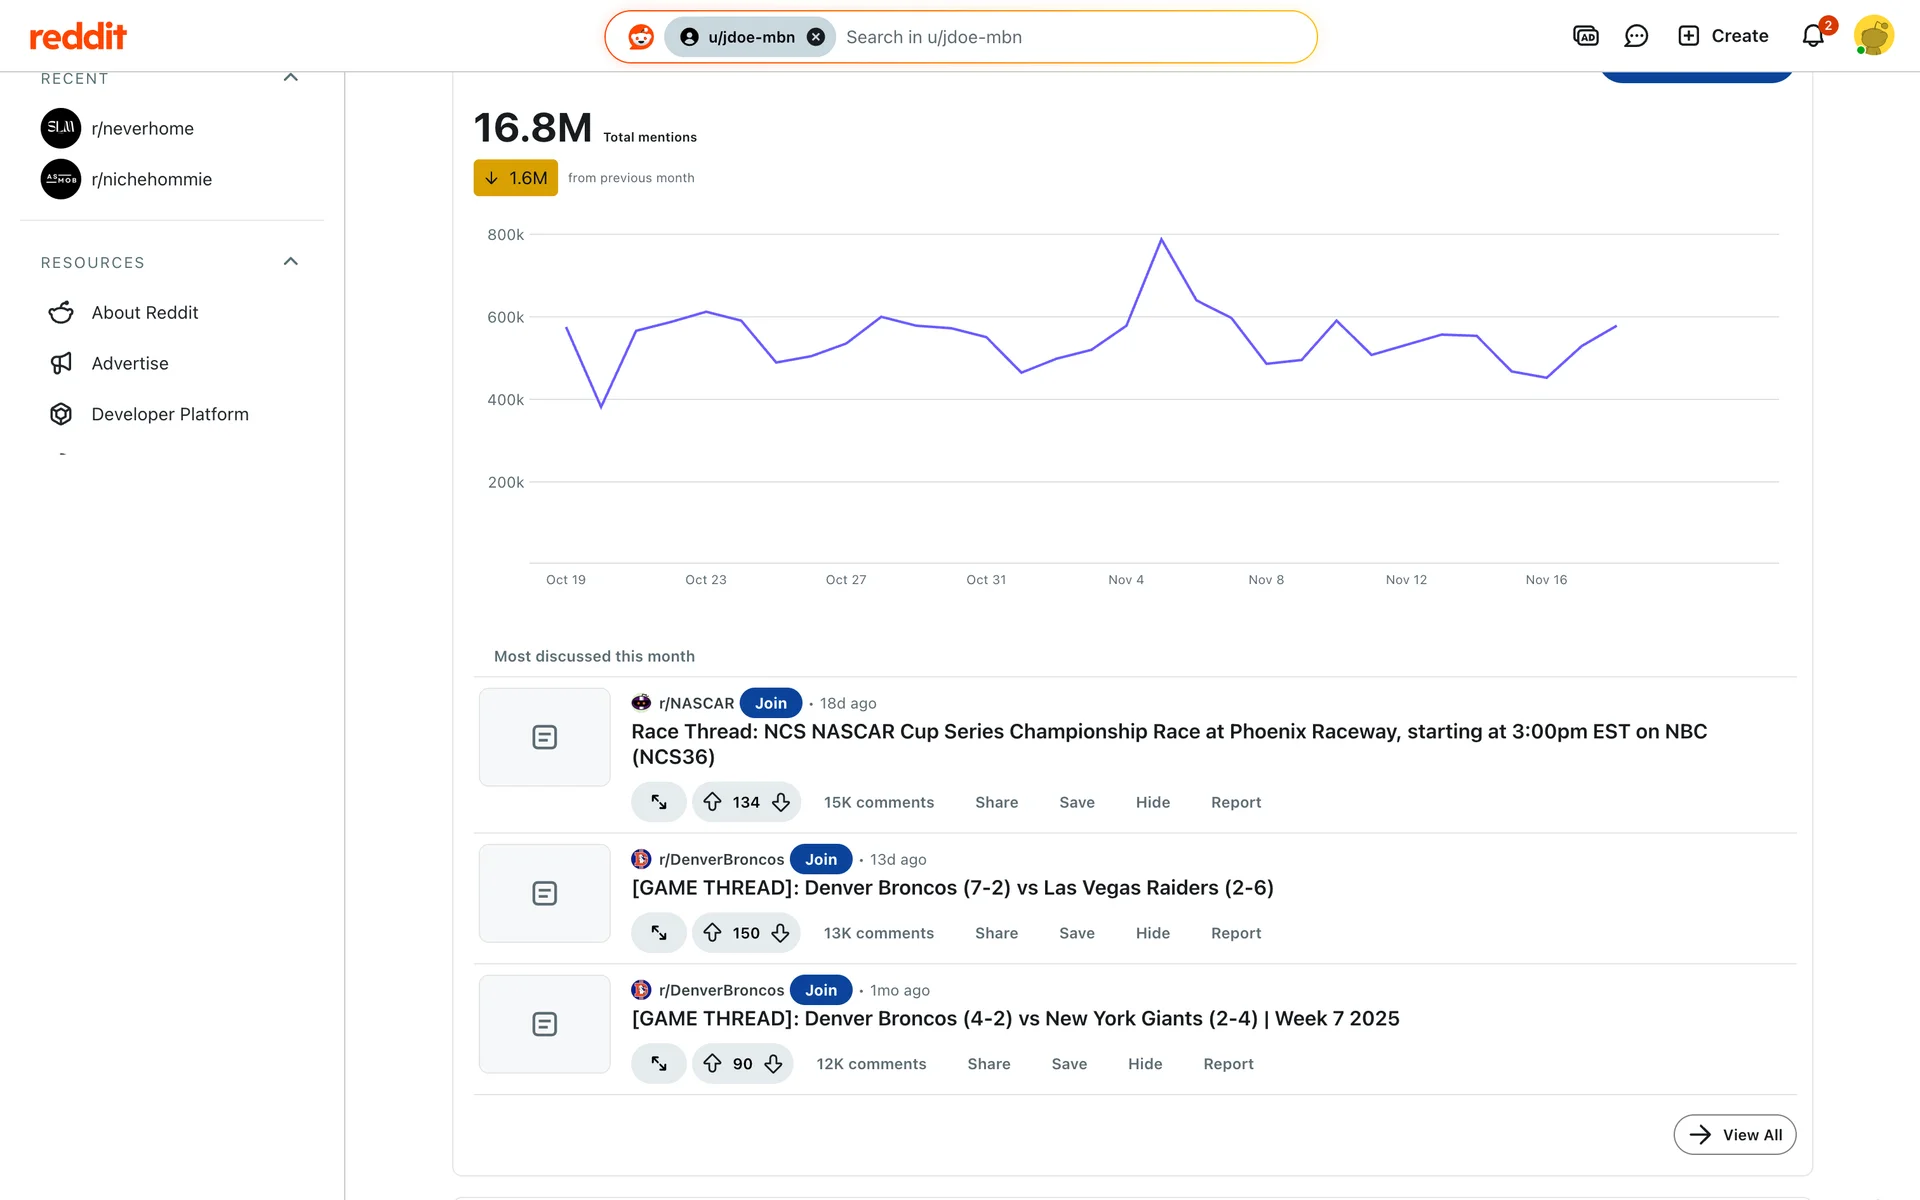Click the View All button
The image size is (1920, 1200).
point(1734,1134)
